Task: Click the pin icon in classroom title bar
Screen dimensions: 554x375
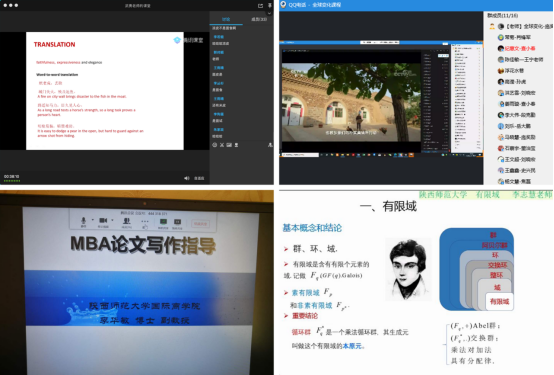Action: tap(270, 5)
